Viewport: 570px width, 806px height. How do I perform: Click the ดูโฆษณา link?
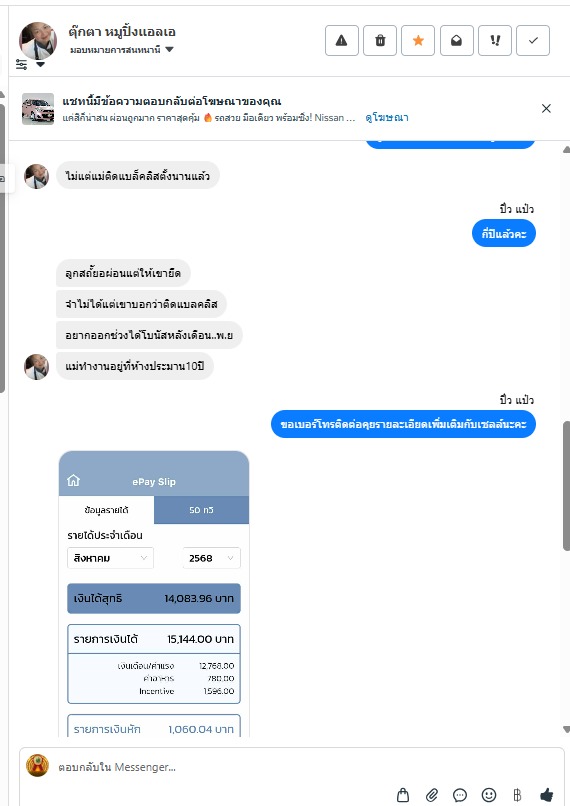click(387, 118)
